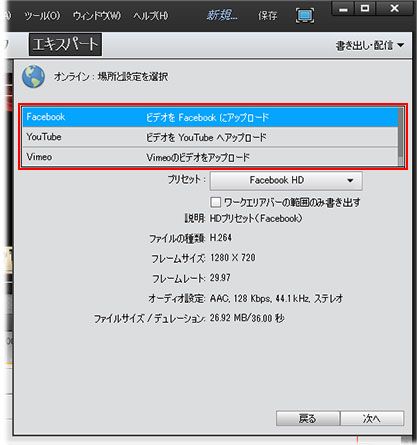Open the ヘルプ(H) menu

[151, 16]
